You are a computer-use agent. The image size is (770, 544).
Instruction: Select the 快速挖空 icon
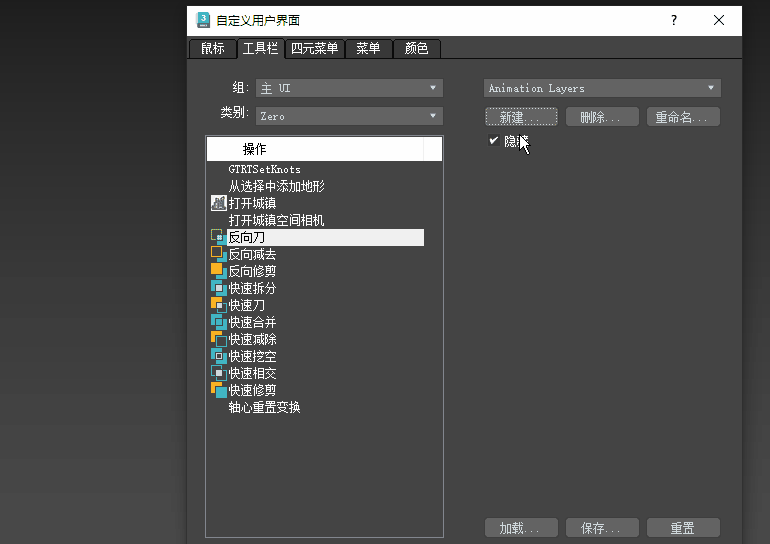[x=218, y=356]
